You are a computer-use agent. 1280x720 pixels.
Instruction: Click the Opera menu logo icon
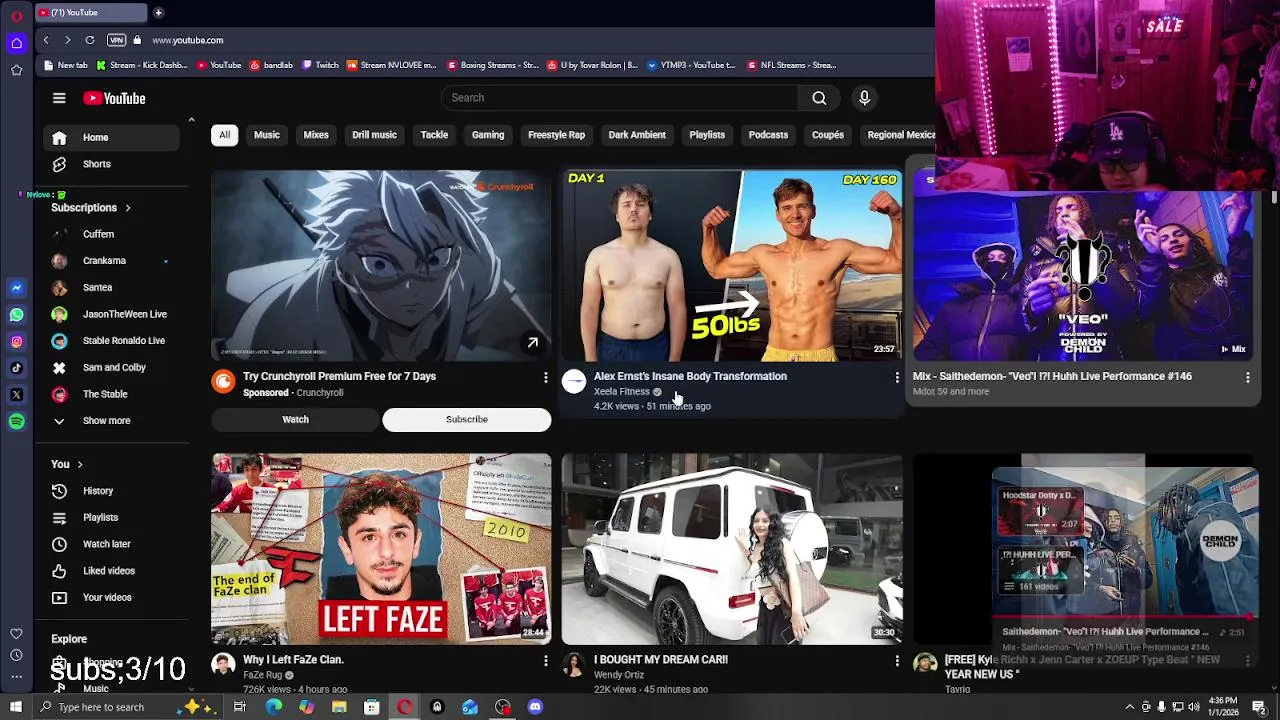click(16, 16)
